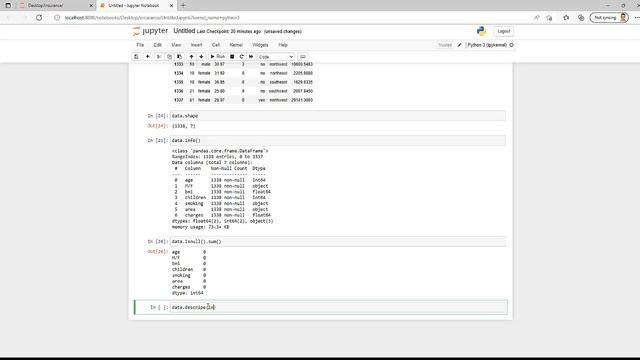Click the dtype: int64 output line
Screen dimensions: 640x360
pos(187,293)
